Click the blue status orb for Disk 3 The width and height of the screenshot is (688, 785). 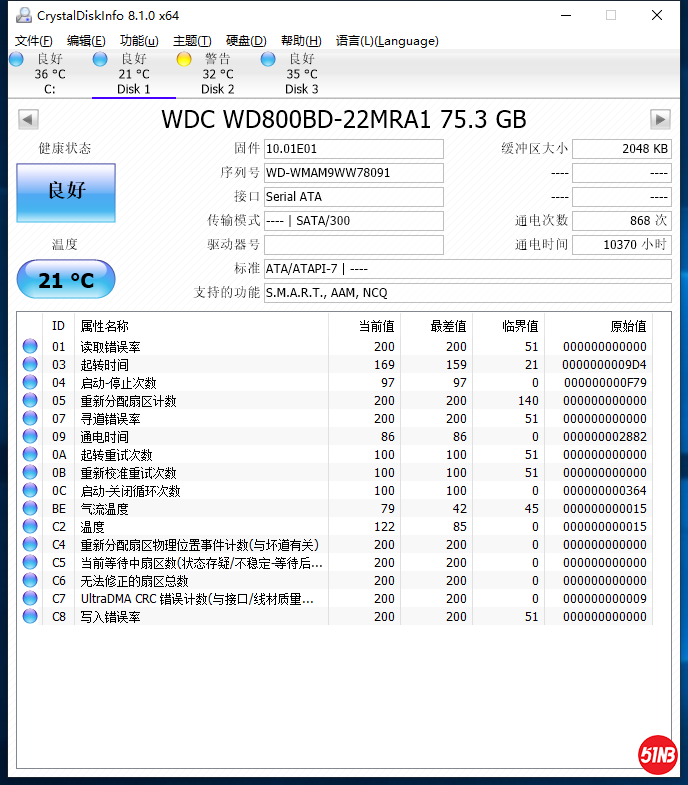point(268,59)
